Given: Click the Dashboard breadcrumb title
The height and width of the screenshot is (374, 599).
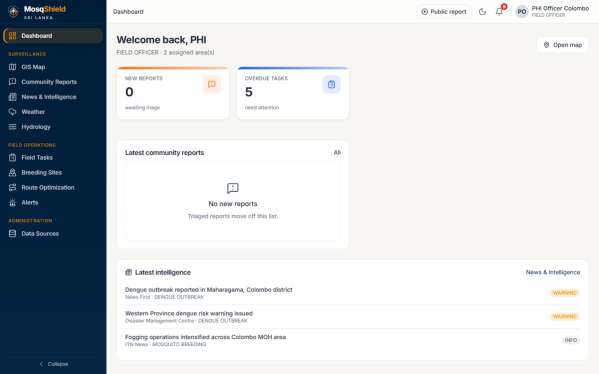Looking at the screenshot, I should point(128,12).
